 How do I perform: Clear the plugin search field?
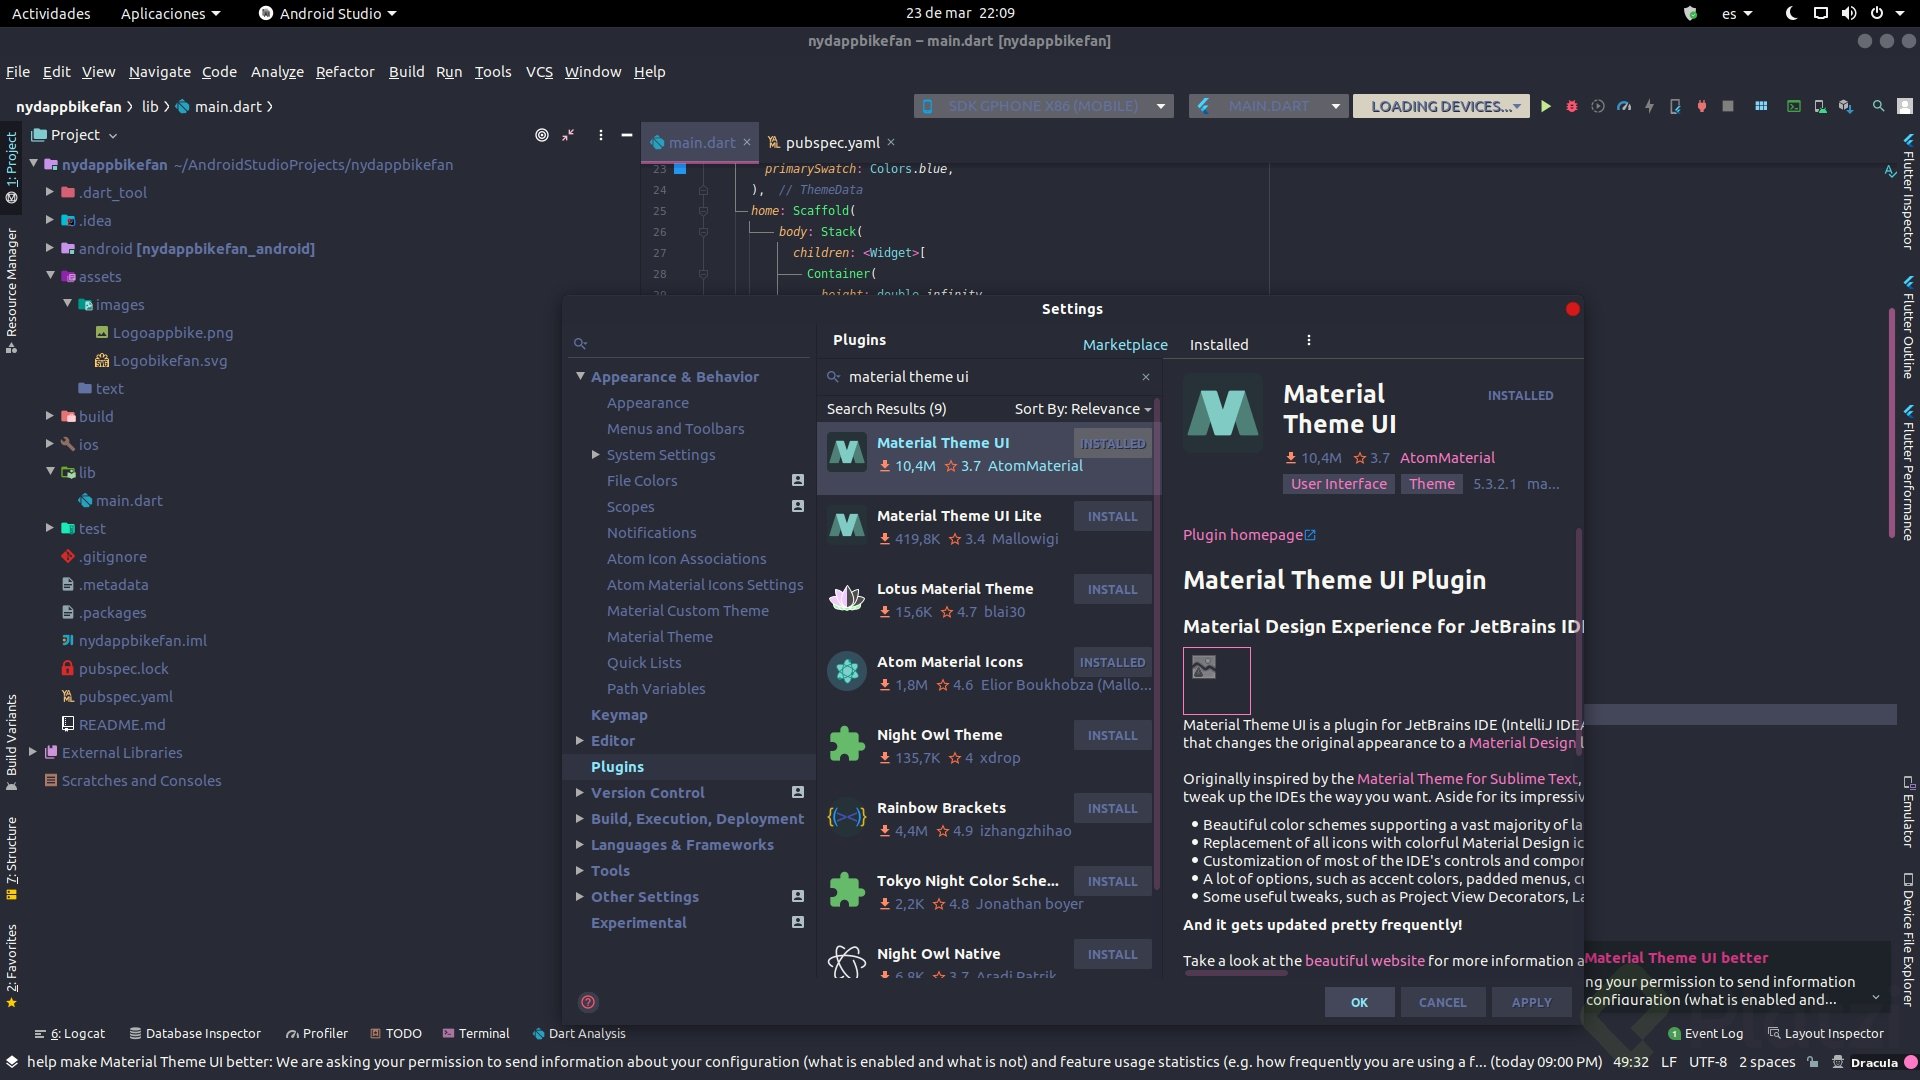pos(1146,377)
